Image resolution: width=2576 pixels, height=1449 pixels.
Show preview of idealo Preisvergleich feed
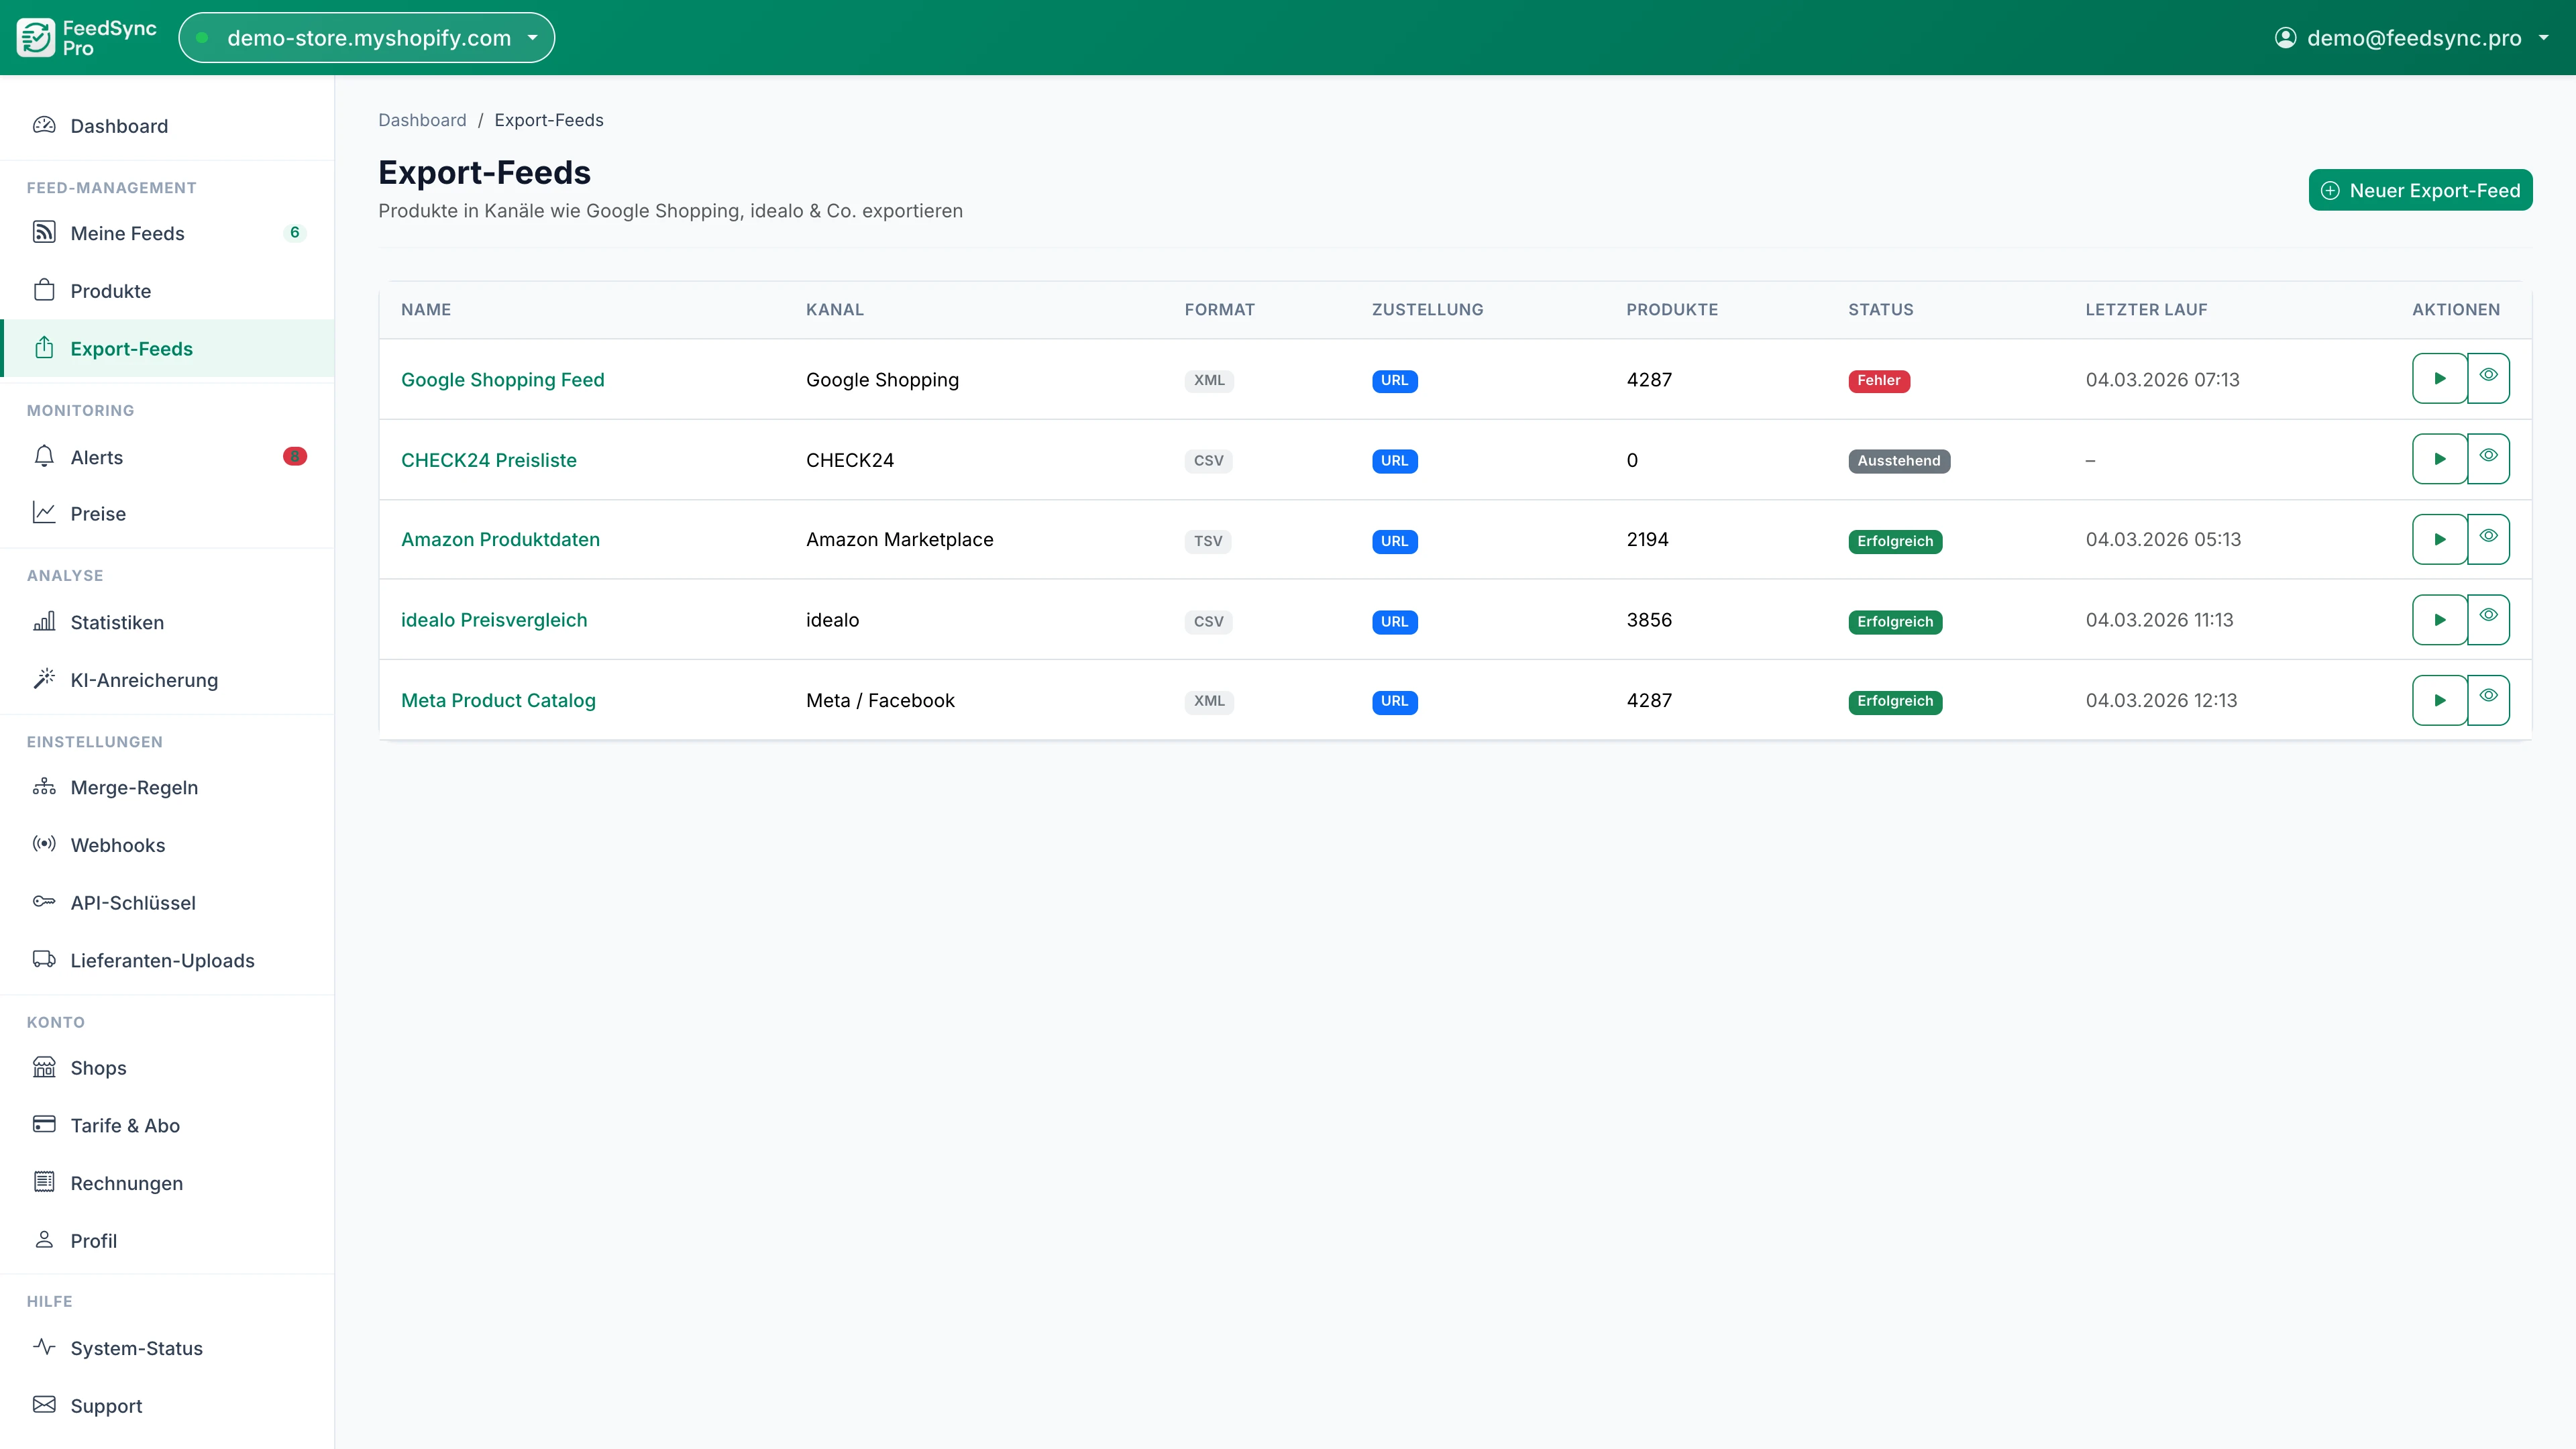[2489, 619]
